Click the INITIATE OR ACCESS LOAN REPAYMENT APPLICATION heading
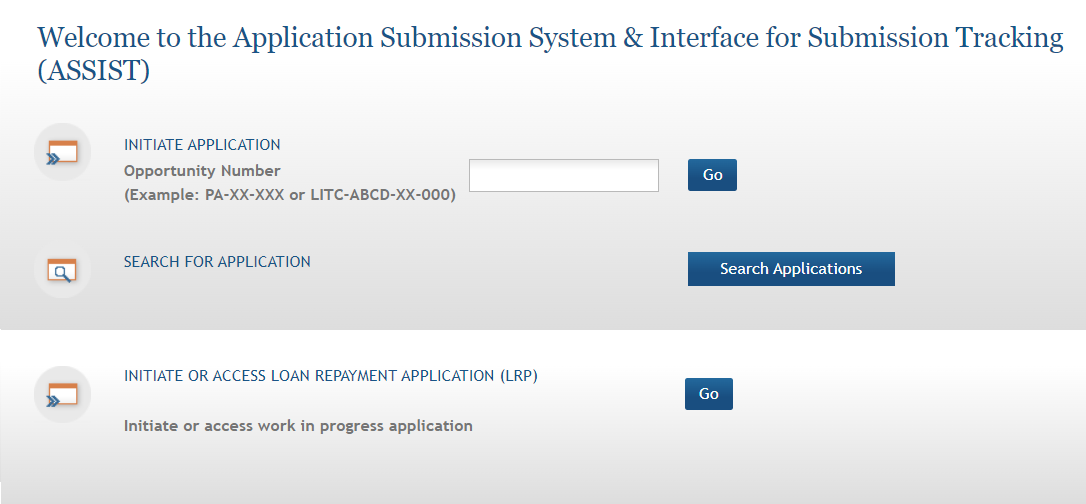Image resolution: width=1086 pixels, height=504 pixels. pyautogui.click(x=330, y=376)
